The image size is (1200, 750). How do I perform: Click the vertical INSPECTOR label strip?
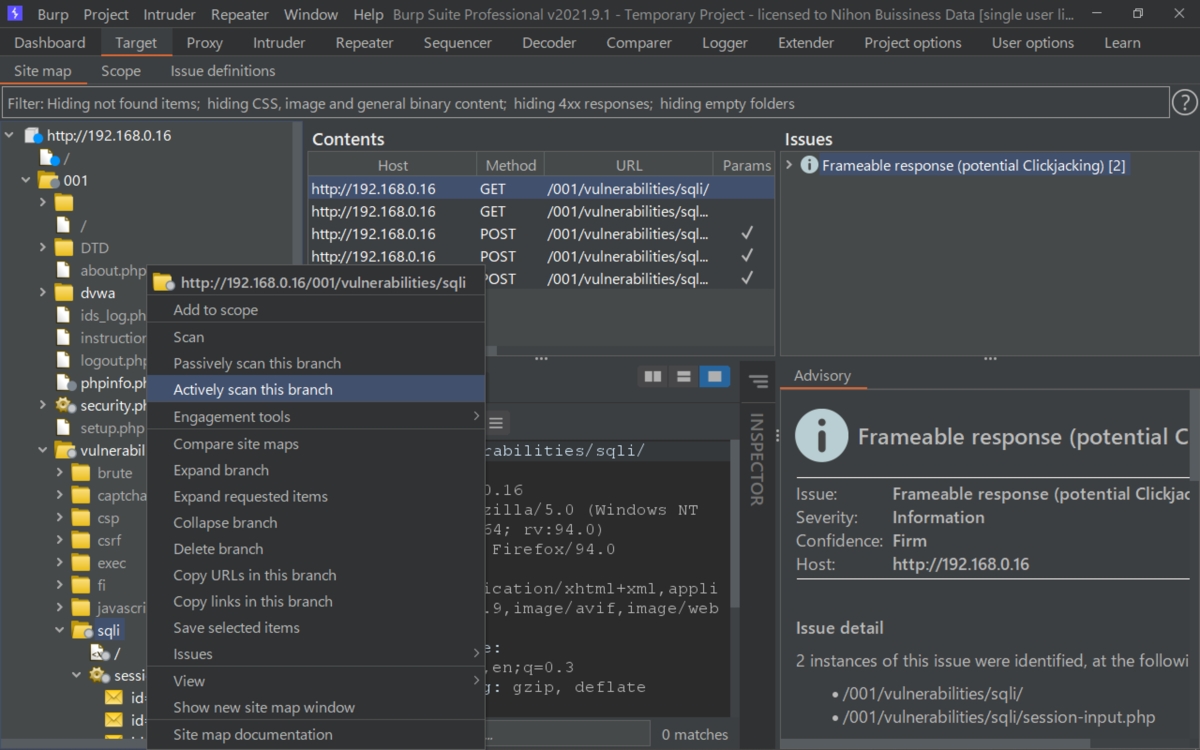[757, 459]
